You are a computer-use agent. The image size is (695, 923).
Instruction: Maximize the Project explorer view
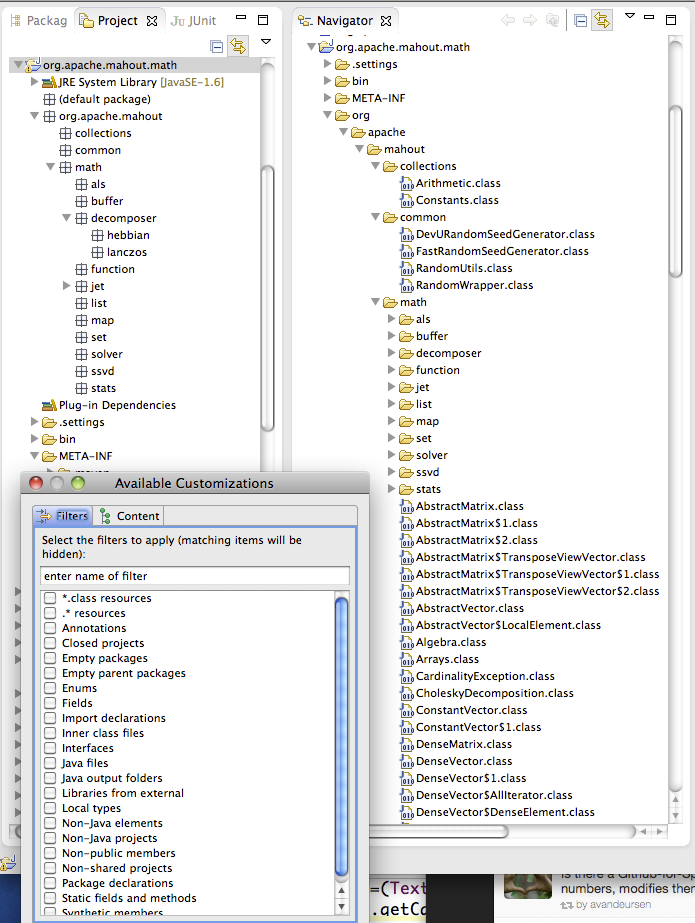pos(263,20)
